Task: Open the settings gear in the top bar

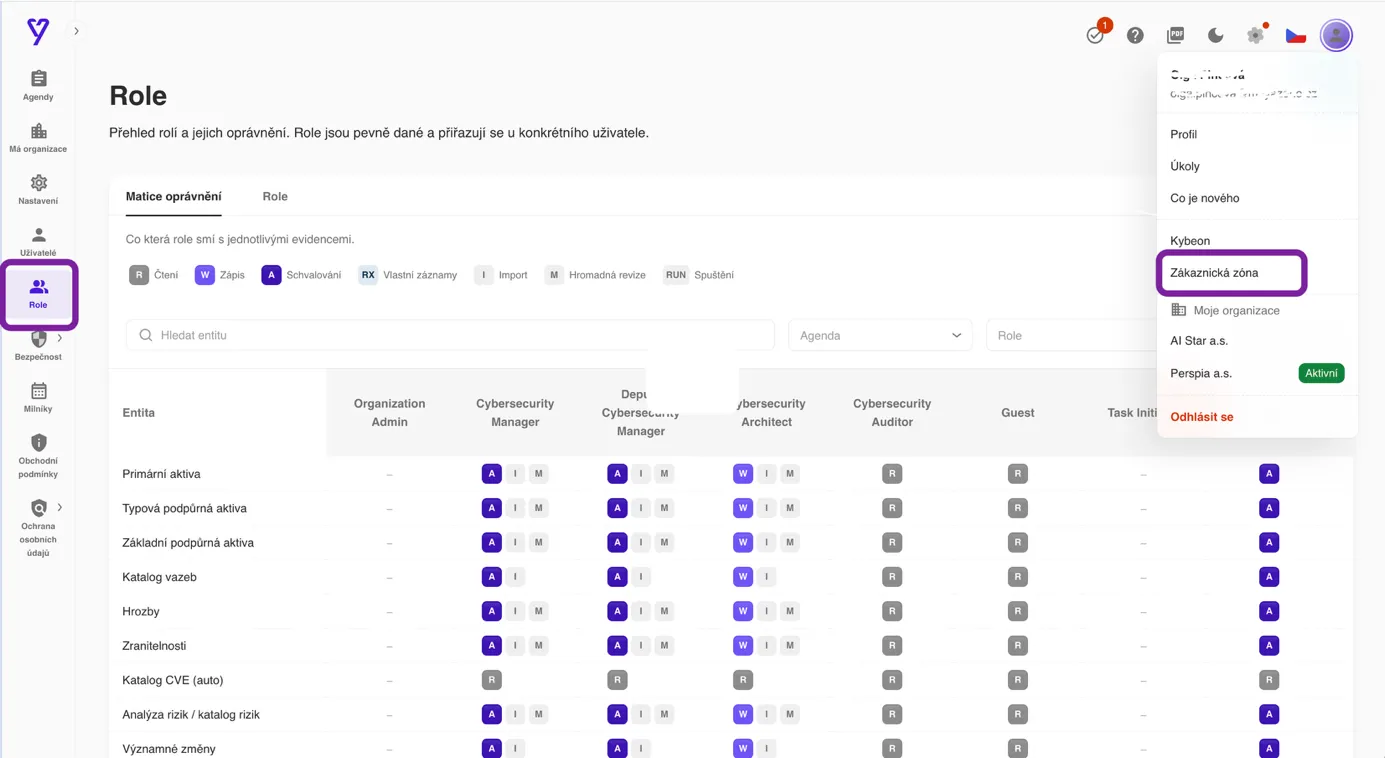Action: tap(1256, 35)
